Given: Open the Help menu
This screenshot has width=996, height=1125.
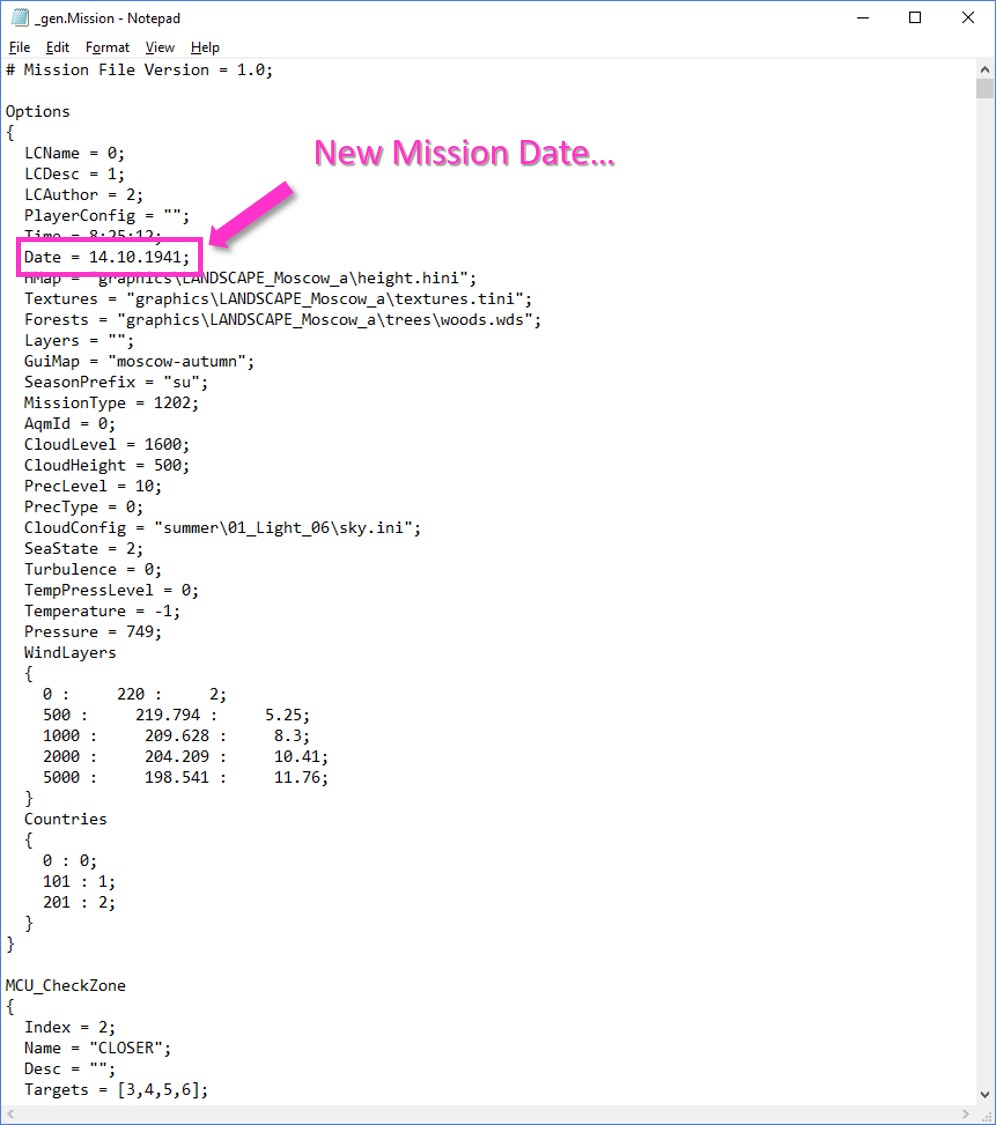Looking at the screenshot, I should pos(205,47).
